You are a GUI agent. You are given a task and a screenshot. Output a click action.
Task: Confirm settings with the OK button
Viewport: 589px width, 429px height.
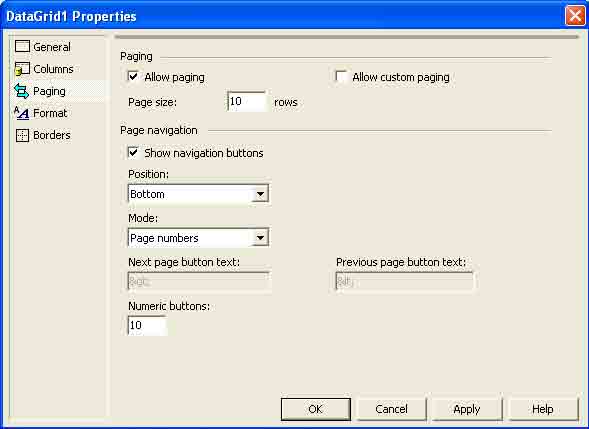tap(316, 409)
